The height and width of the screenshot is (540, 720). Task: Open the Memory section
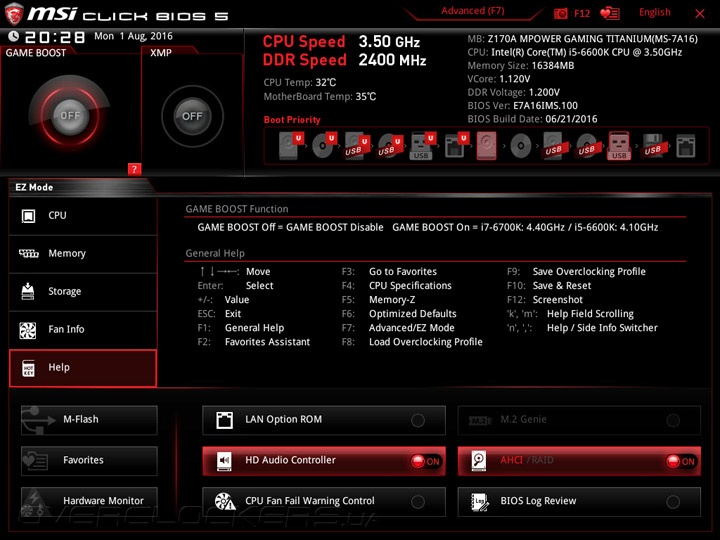83,253
